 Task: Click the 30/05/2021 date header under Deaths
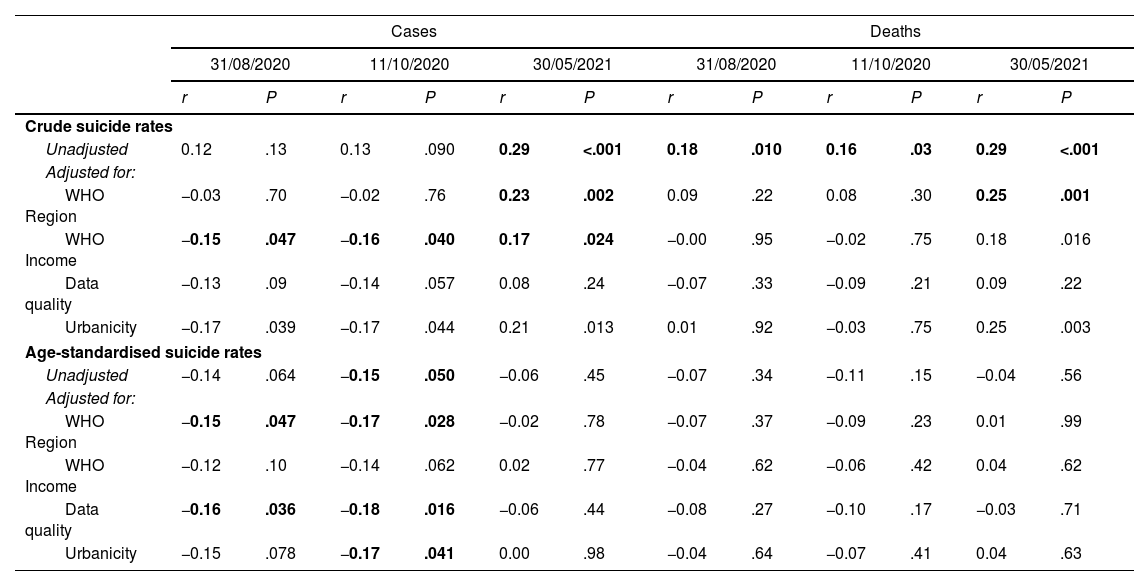[x=1049, y=64]
